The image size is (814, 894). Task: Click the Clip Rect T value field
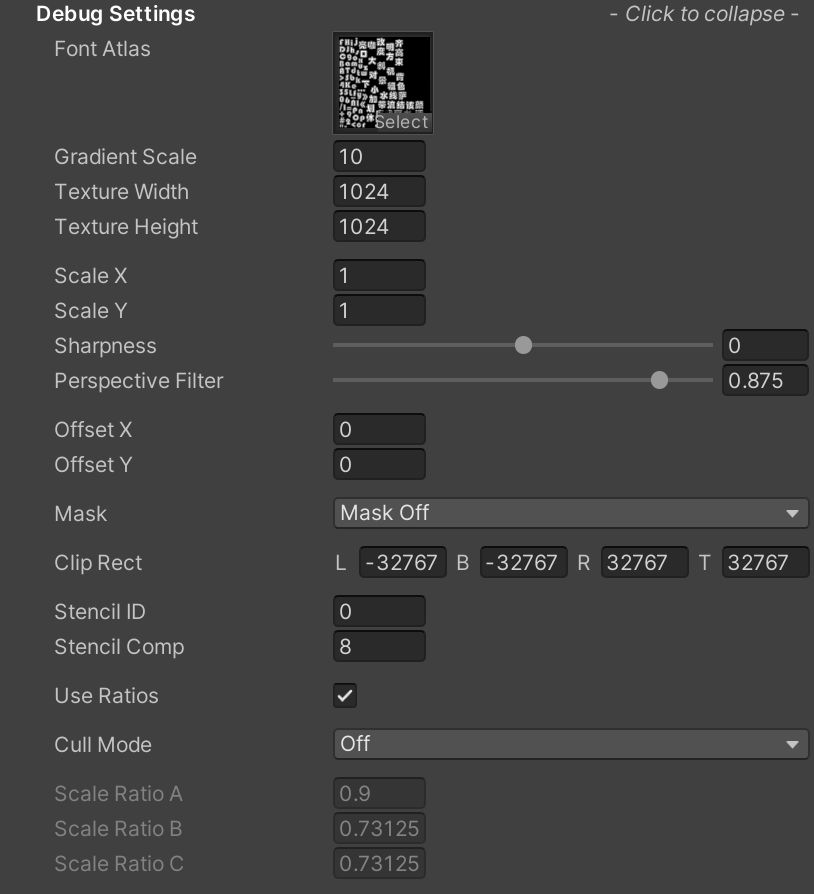766,562
